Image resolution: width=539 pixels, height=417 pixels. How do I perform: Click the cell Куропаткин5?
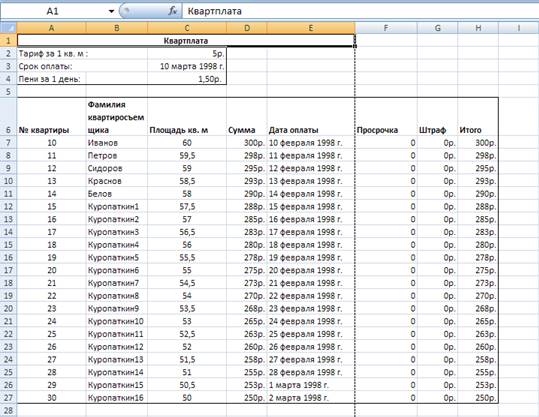pyautogui.click(x=117, y=257)
